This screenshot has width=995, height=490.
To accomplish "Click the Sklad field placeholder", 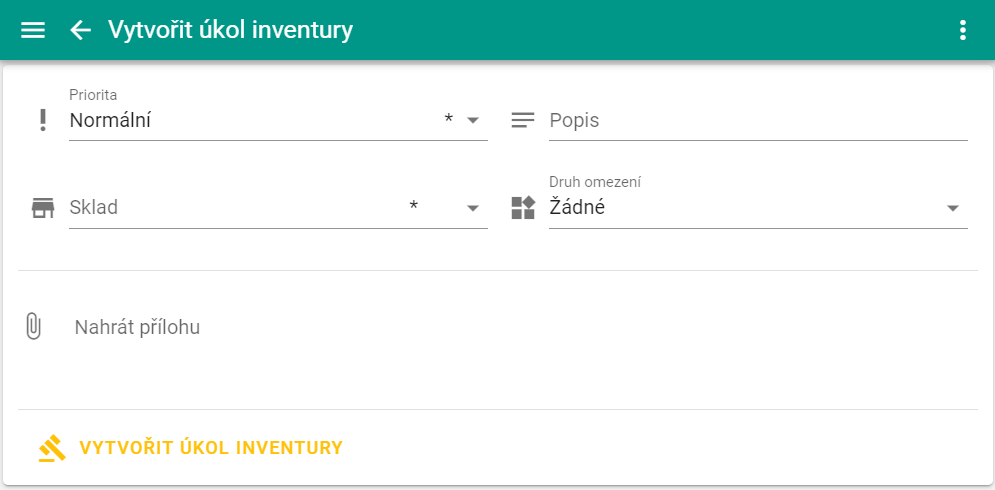I will (x=94, y=208).
